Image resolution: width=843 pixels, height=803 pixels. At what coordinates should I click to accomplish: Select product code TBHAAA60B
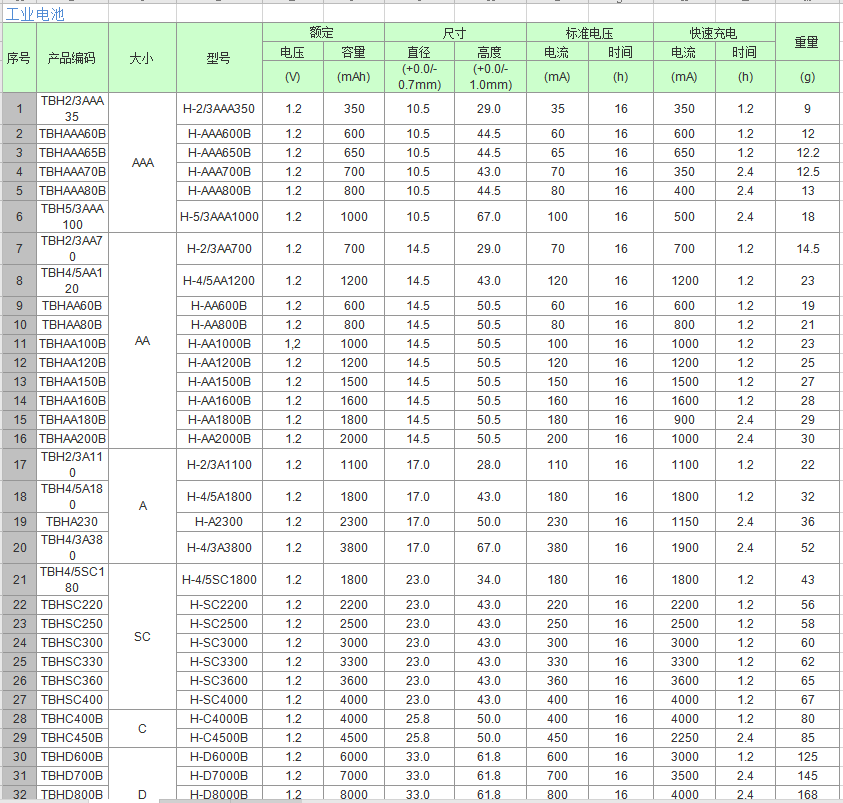click(x=72, y=134)
